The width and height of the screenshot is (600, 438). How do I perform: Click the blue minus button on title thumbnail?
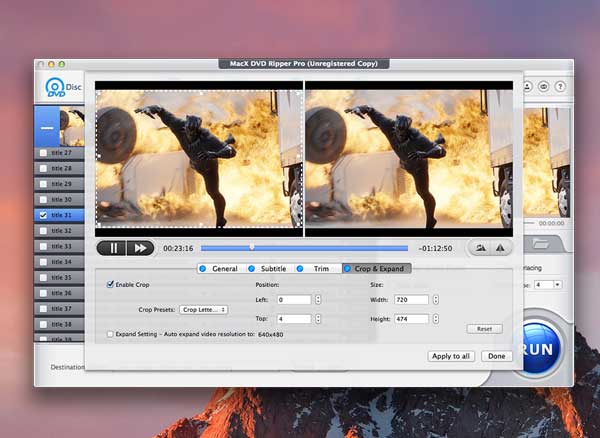coord(47,127)
